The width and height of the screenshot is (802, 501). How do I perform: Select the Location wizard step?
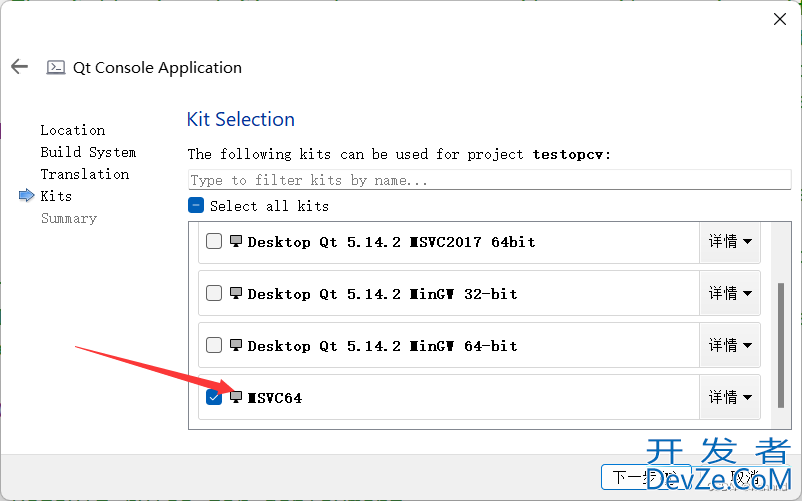(73, 130)
